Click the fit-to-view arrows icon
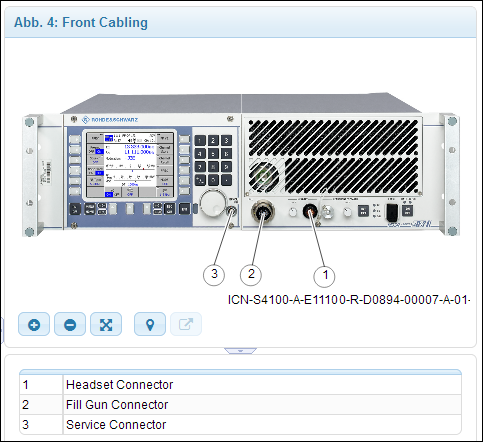Viewport: 483px width, 442px height. [x=106, y=324]
